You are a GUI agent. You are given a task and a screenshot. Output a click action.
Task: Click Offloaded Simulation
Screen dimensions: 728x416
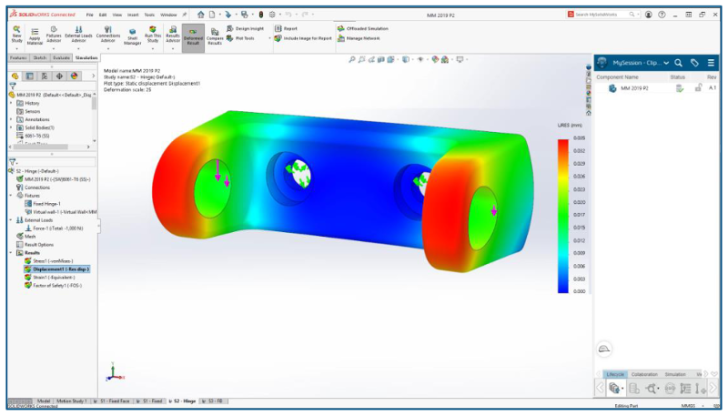point(363,29)
